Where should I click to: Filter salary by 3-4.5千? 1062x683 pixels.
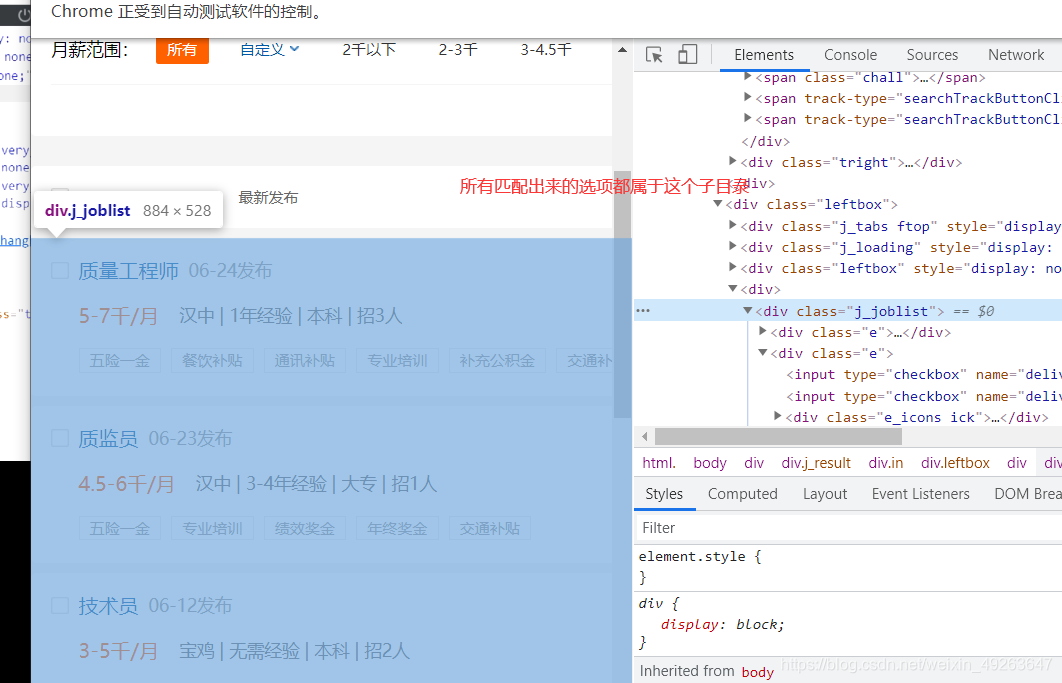[546, 49]
